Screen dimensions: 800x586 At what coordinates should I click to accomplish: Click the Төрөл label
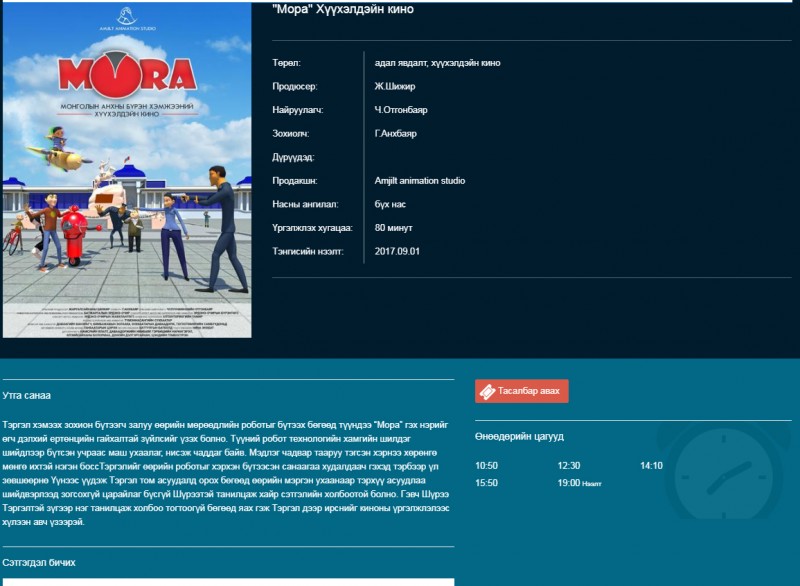tap(286, 63)
